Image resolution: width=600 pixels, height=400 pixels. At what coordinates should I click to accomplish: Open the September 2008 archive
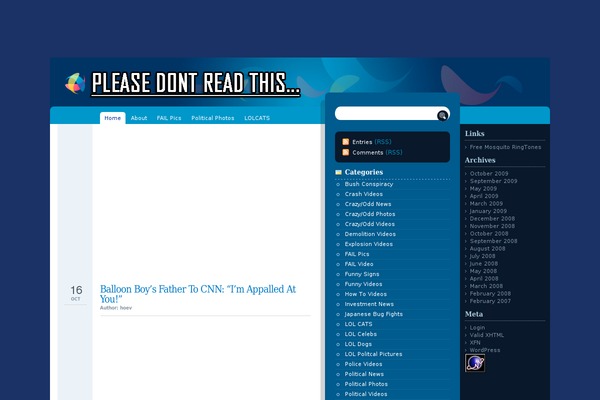click(x=493, y=241)
